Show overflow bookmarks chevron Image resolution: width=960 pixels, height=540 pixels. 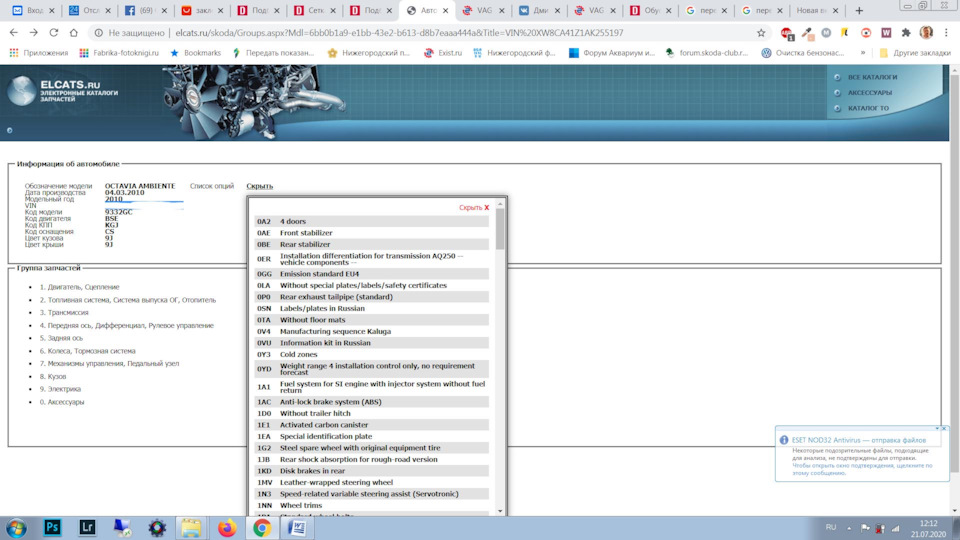click(863, 53)
